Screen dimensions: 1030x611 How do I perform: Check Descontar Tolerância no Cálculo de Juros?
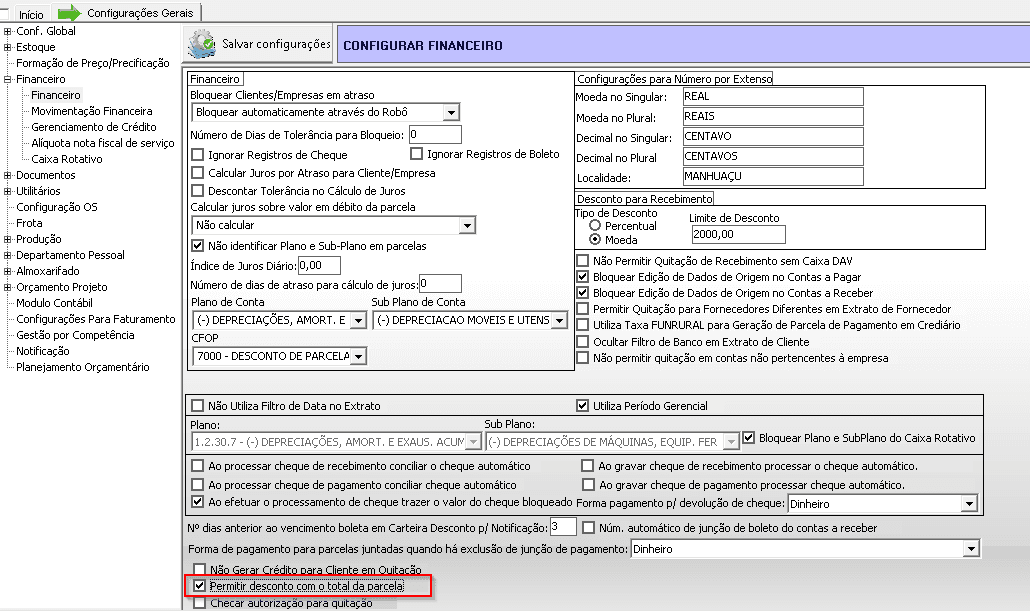198,191
